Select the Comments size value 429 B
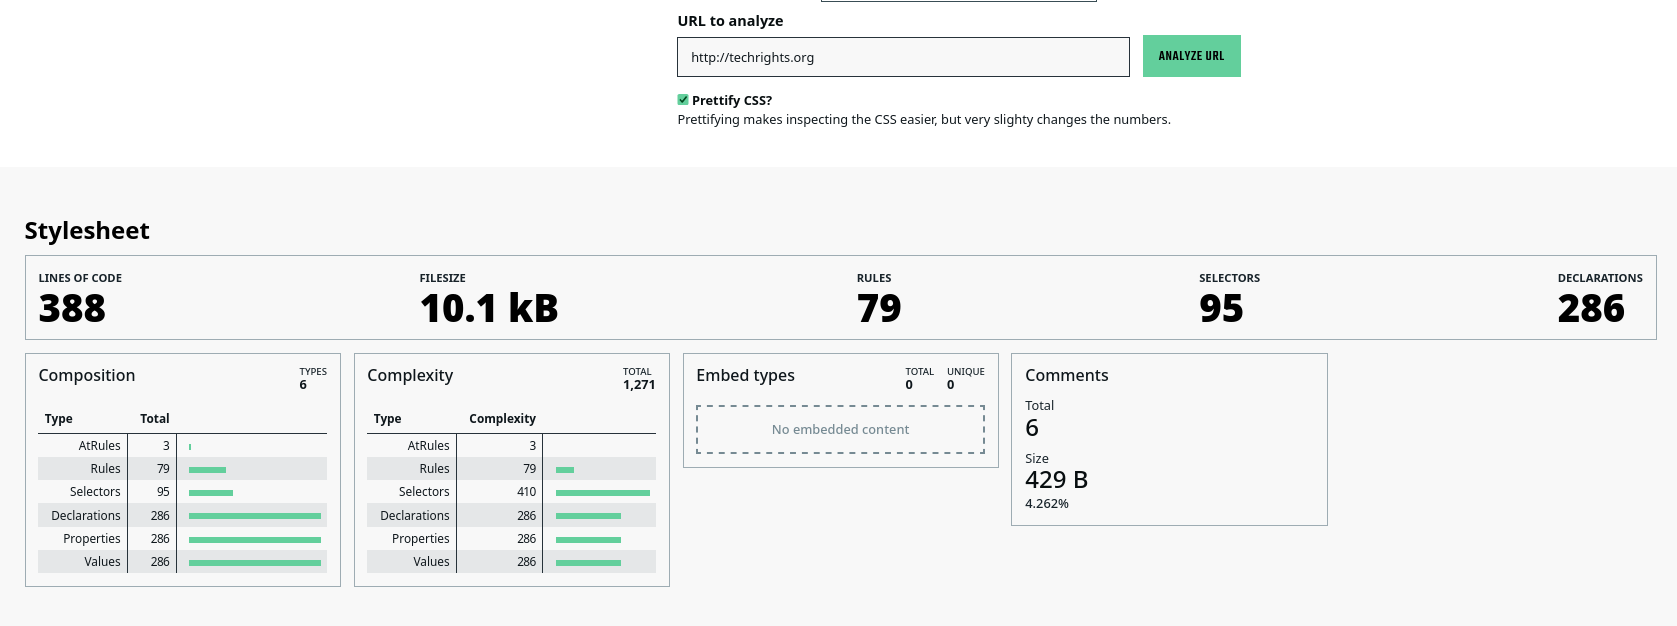The width and height of the screenshot is (1677, 626). pyautogui.click(x=1056, y=479)
